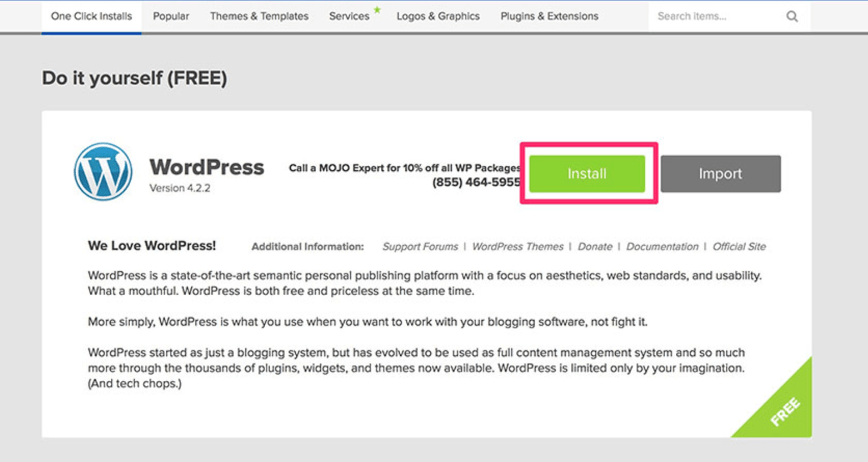Open the Documentation link

click(x=662, y=247)
